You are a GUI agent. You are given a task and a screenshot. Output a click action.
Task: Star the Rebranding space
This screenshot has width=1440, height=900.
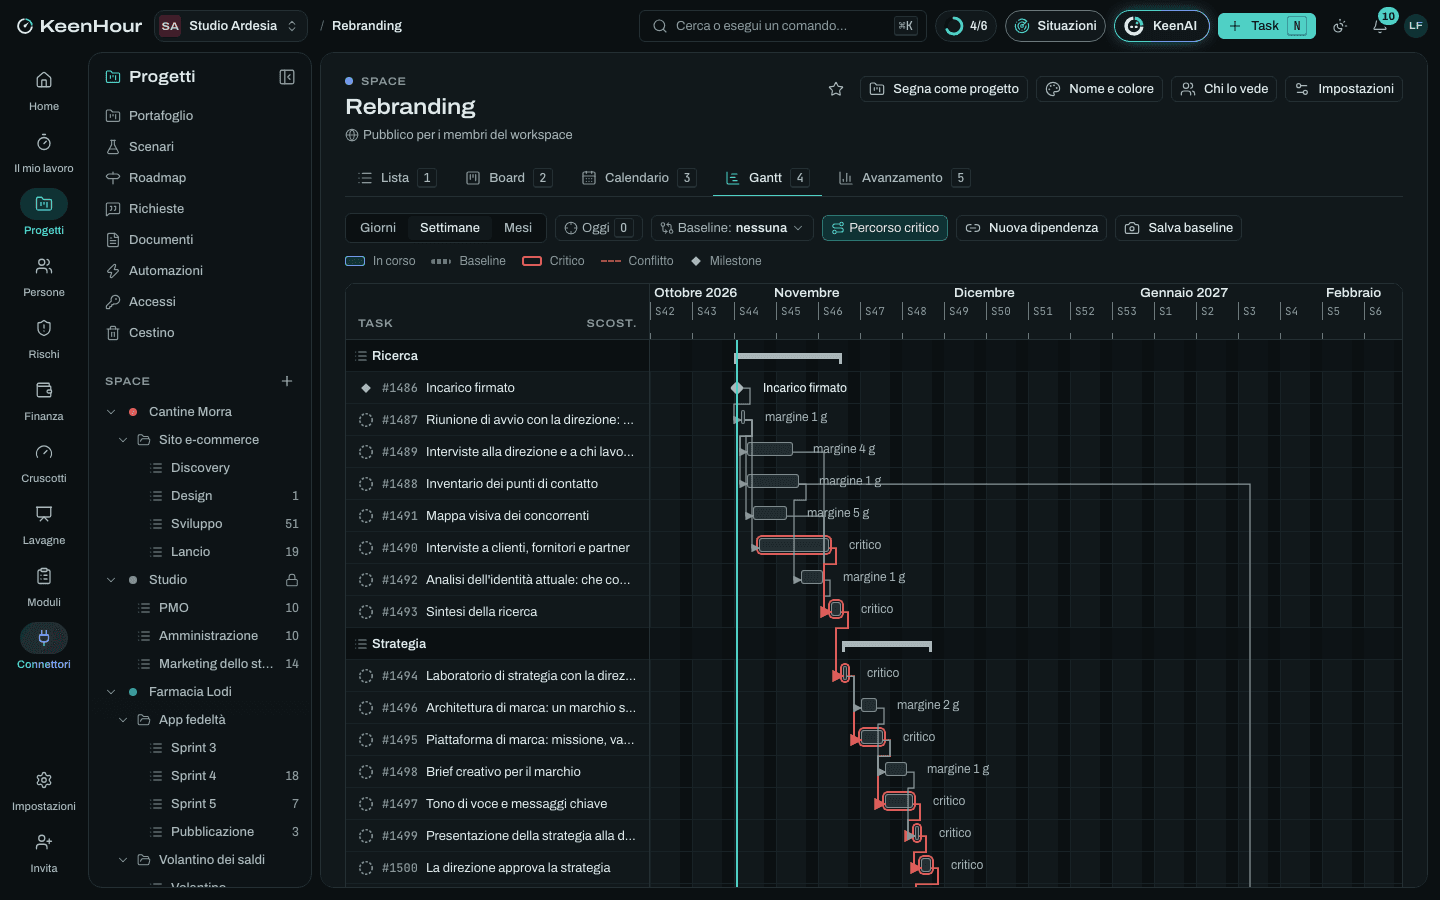[836, 89]
